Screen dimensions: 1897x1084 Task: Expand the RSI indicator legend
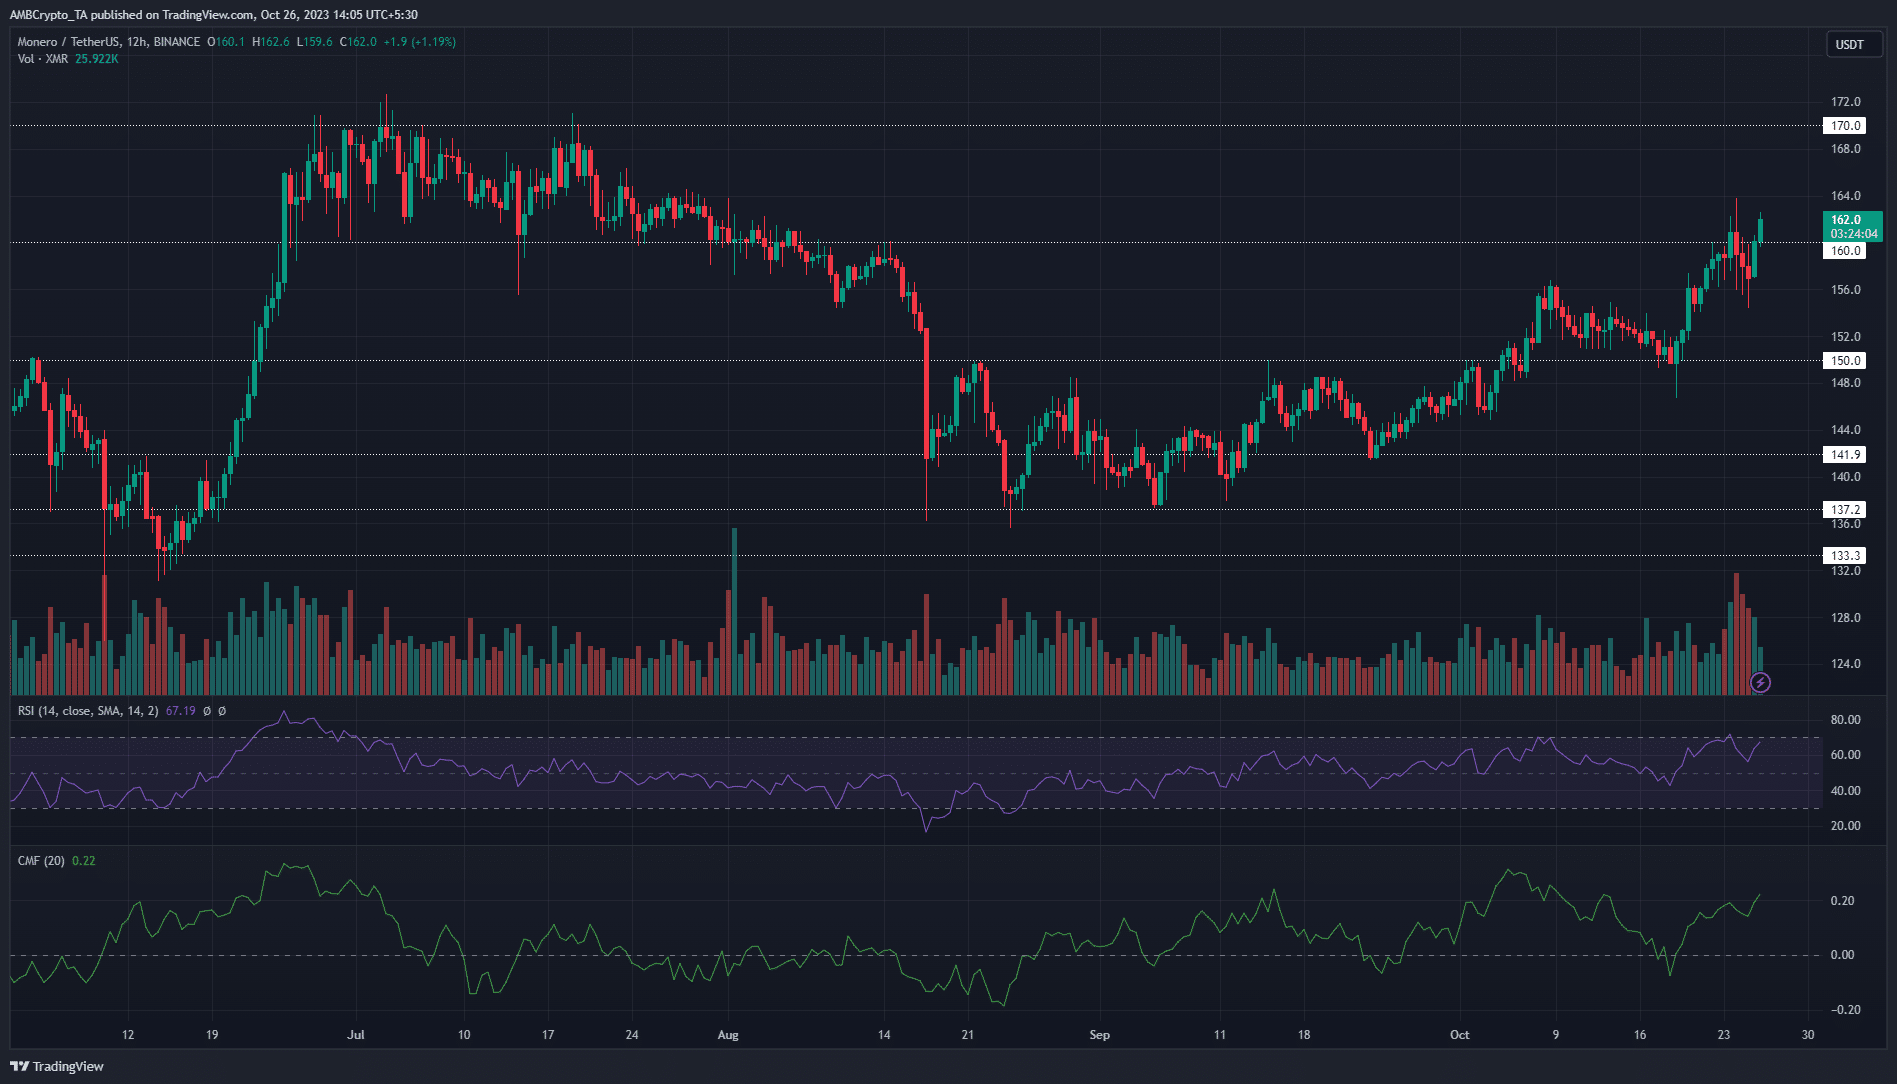88,711
